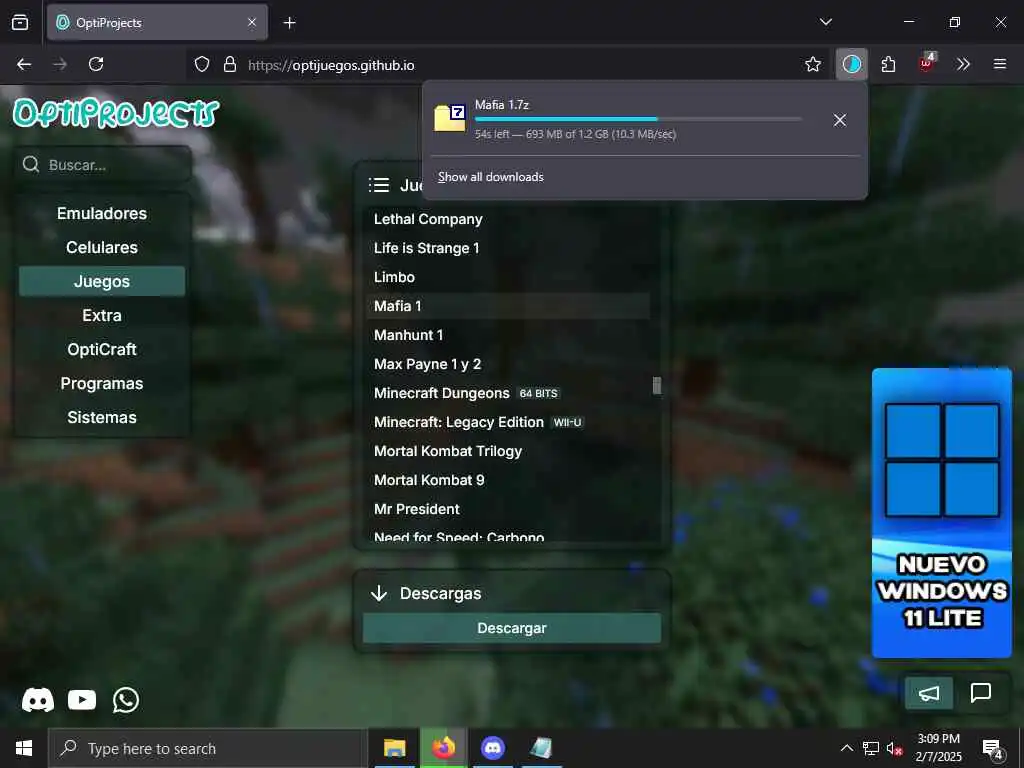The width and height of the screenshot is (1024, 768).
Task: Open the YouTube channel icon
Action: 82,700
